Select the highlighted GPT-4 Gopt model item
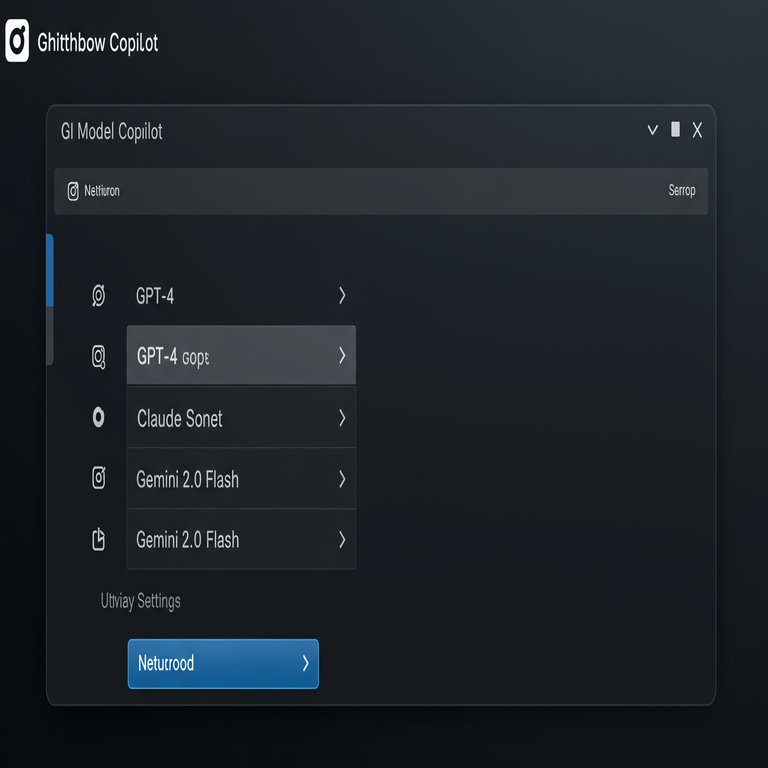The height and width of the screenshot is (768, 768). pyautogui.click(x=241, y=355)
